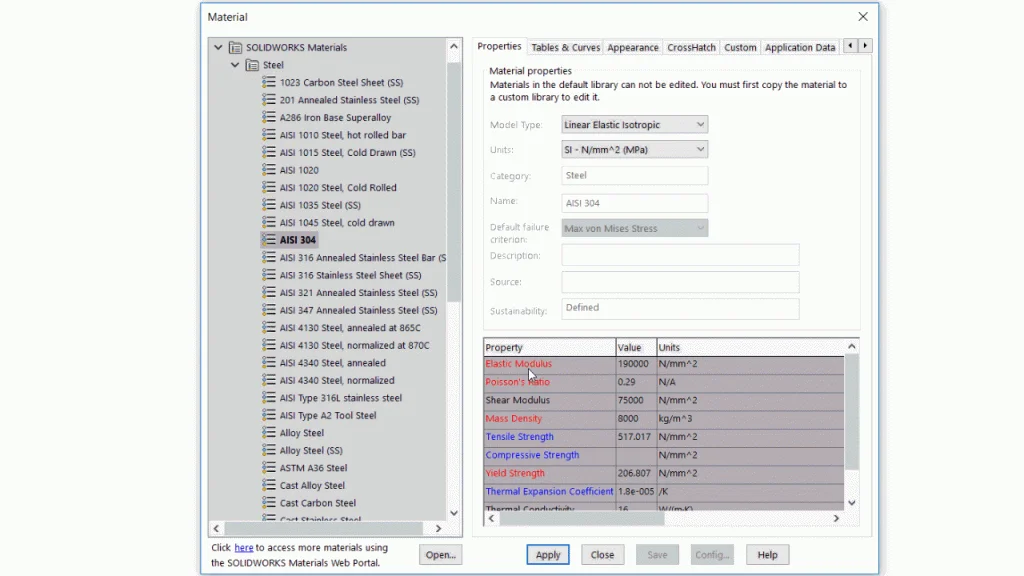Click the Steel folder icon
The image size is (1024, 576).
(x=252, y=65)
